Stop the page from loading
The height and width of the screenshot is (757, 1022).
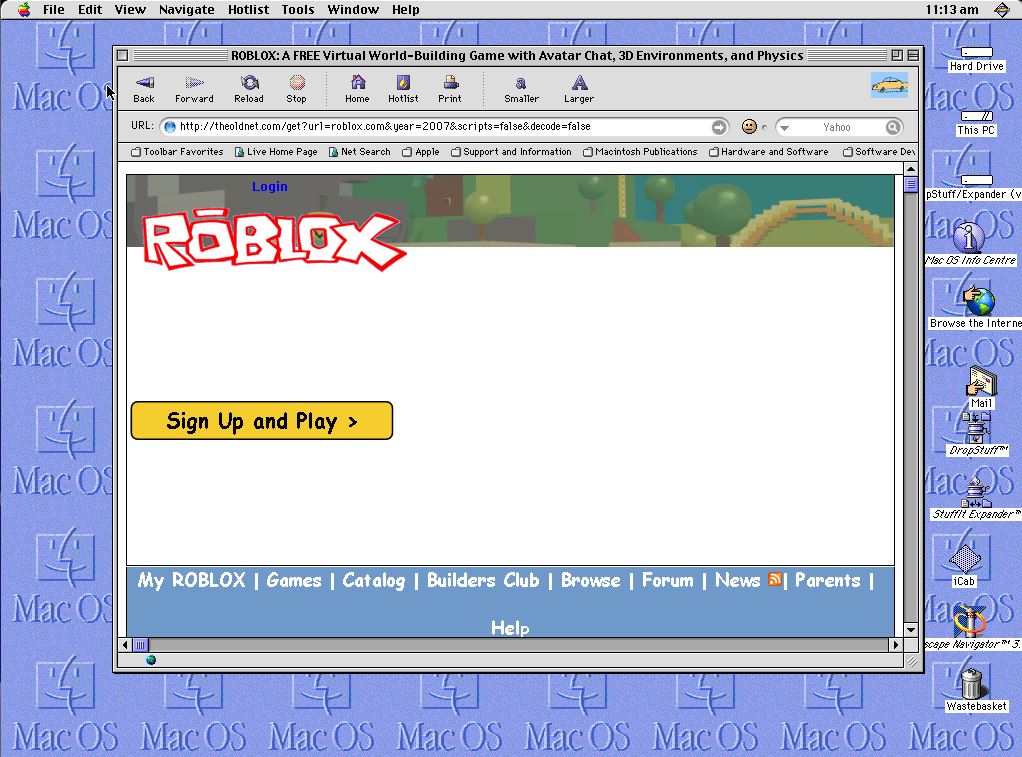(297, 84)
